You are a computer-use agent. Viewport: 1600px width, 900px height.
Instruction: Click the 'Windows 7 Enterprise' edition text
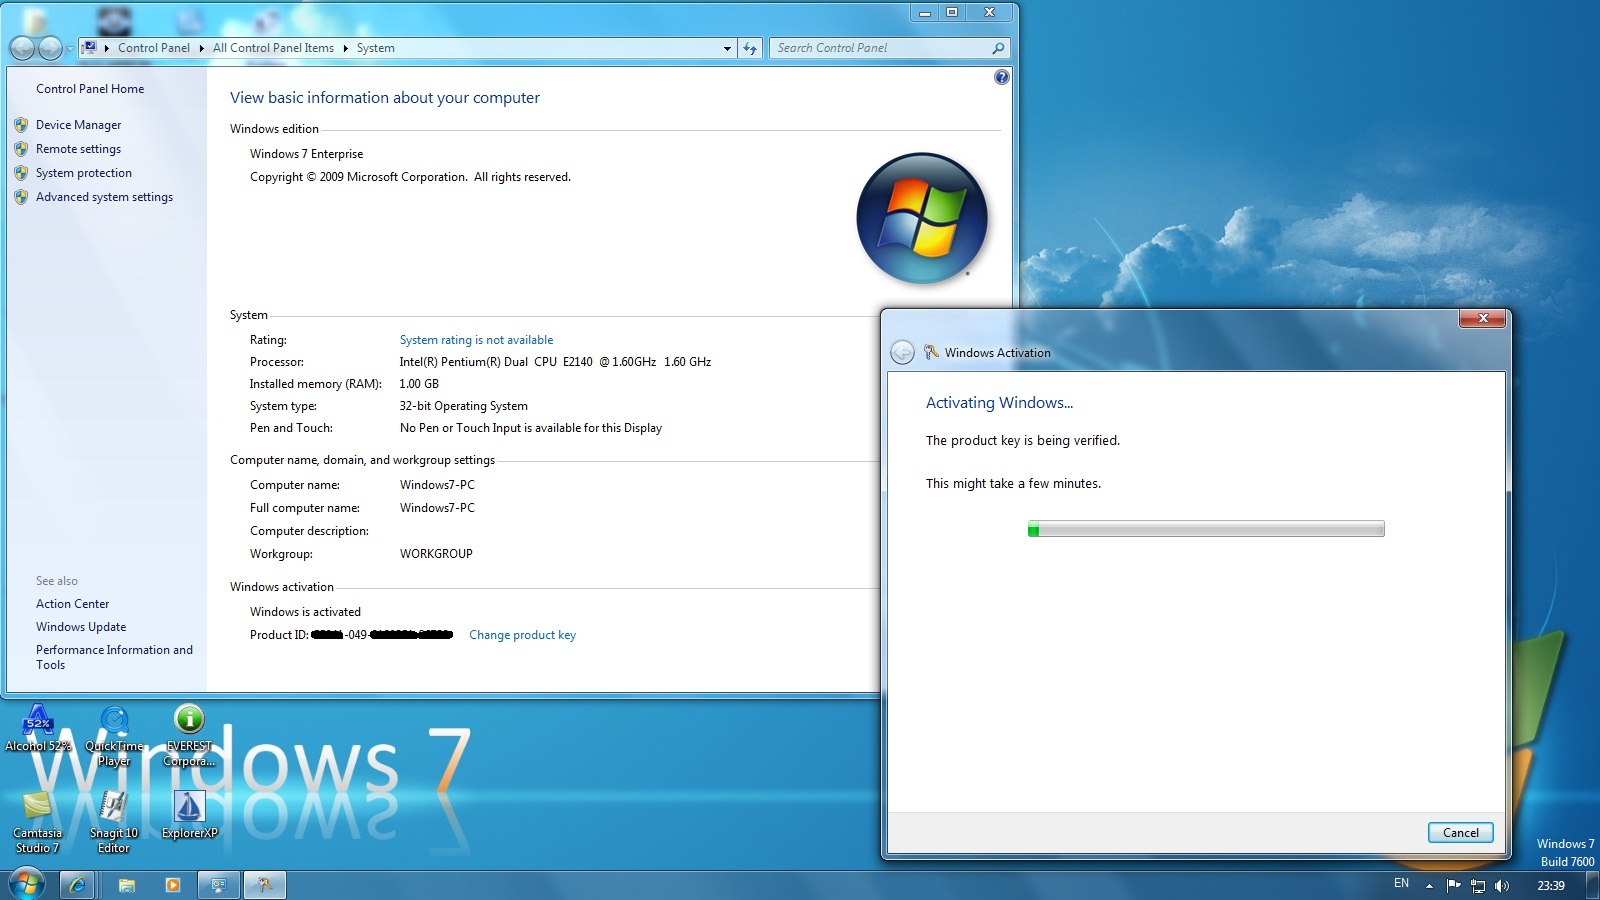(306, 154)
